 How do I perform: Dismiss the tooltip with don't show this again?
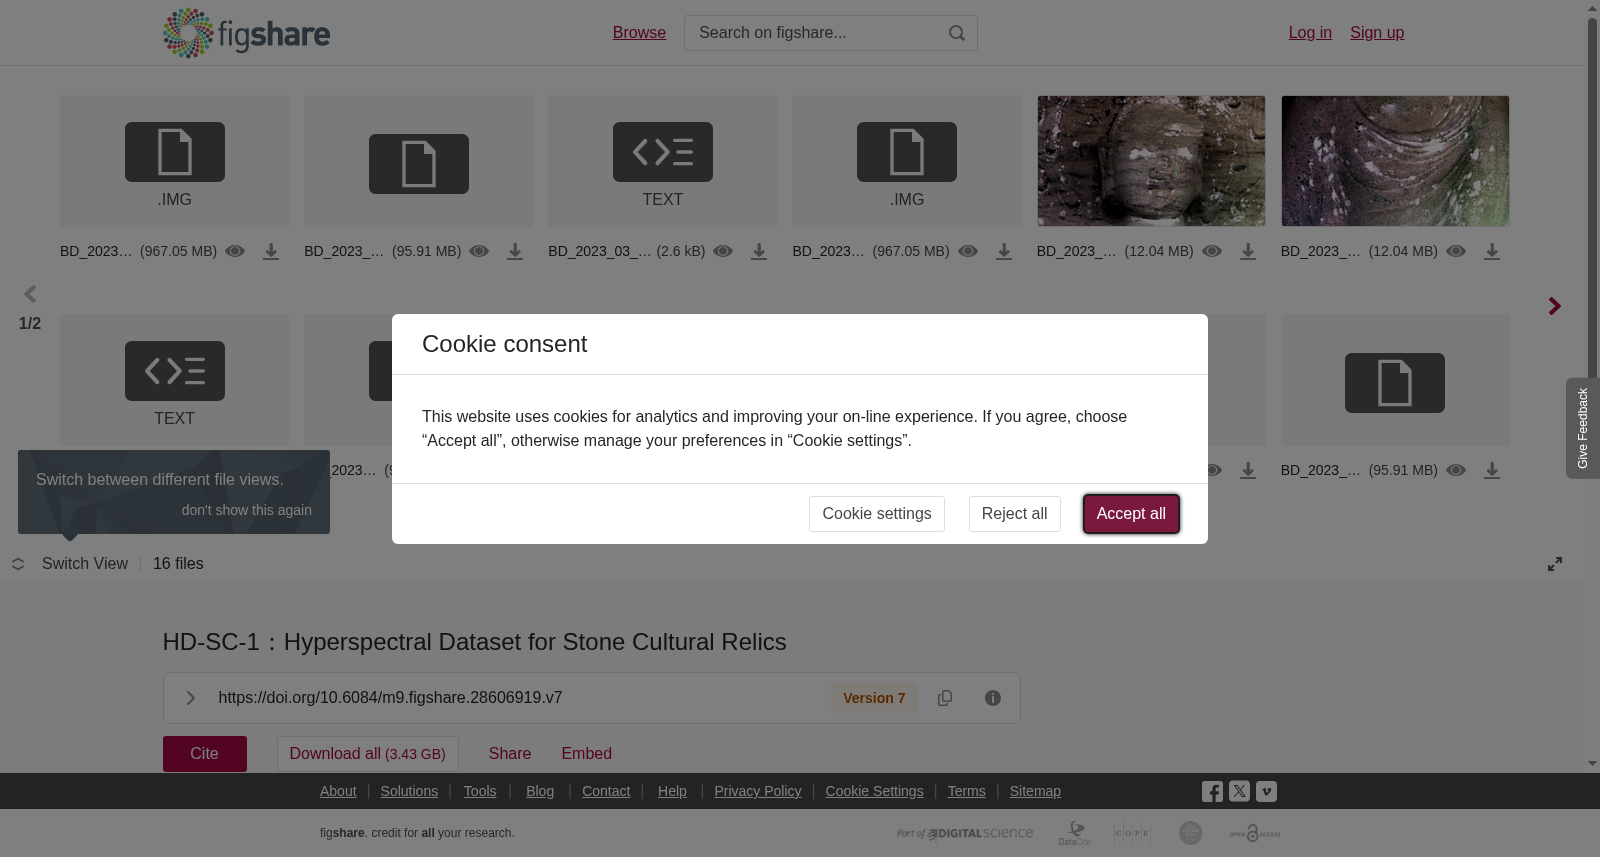247,510
